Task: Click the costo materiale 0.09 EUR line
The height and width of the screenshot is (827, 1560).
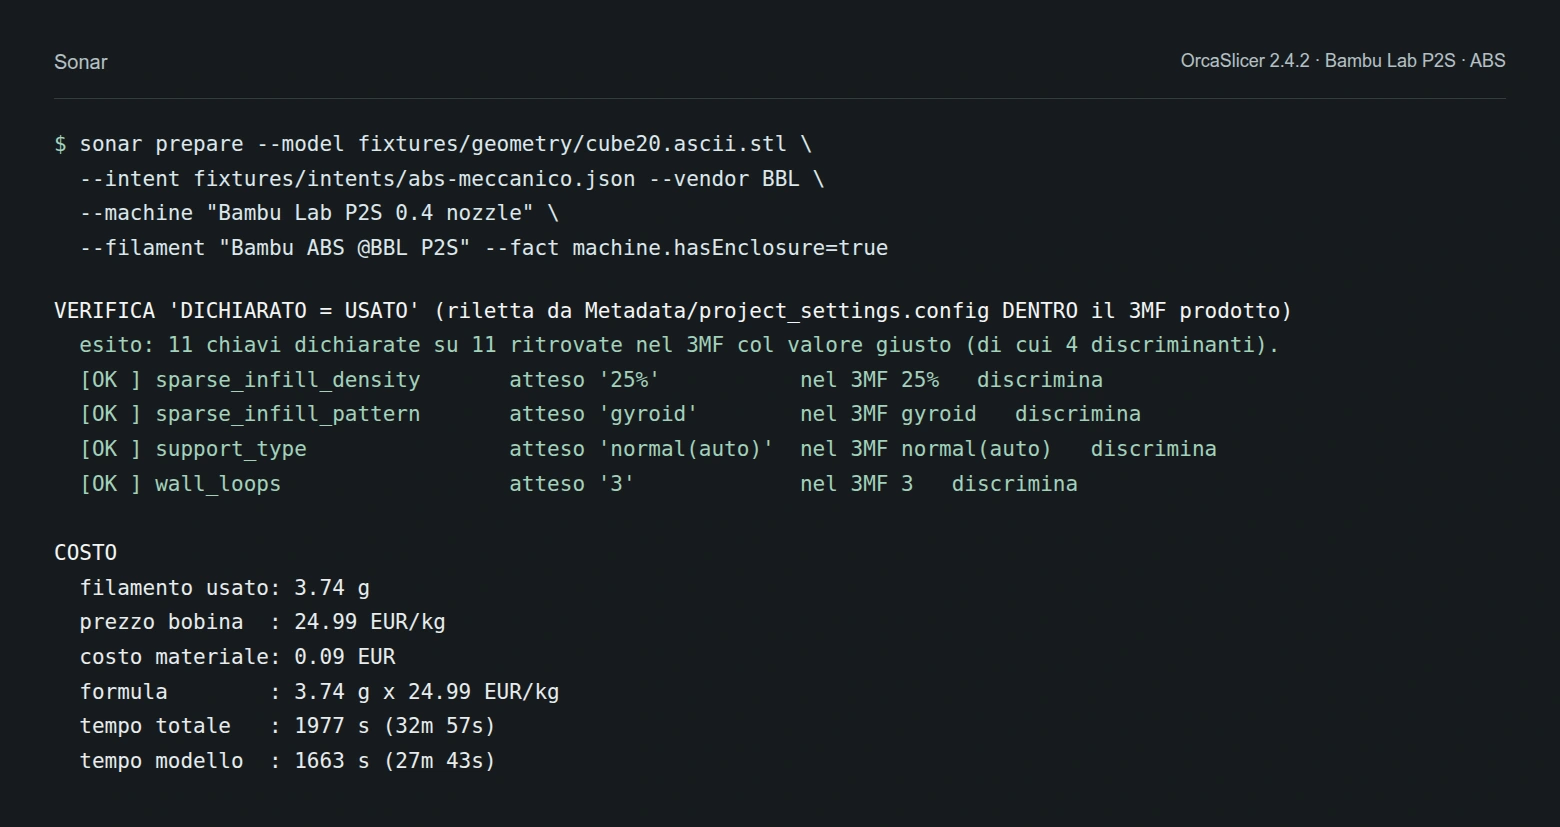Action: tap(238, 657)
